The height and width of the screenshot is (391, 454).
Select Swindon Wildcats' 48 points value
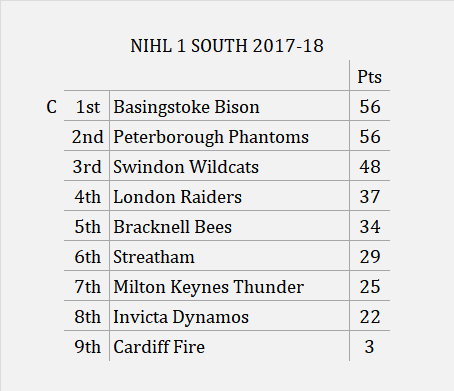(x=370, y=167)
